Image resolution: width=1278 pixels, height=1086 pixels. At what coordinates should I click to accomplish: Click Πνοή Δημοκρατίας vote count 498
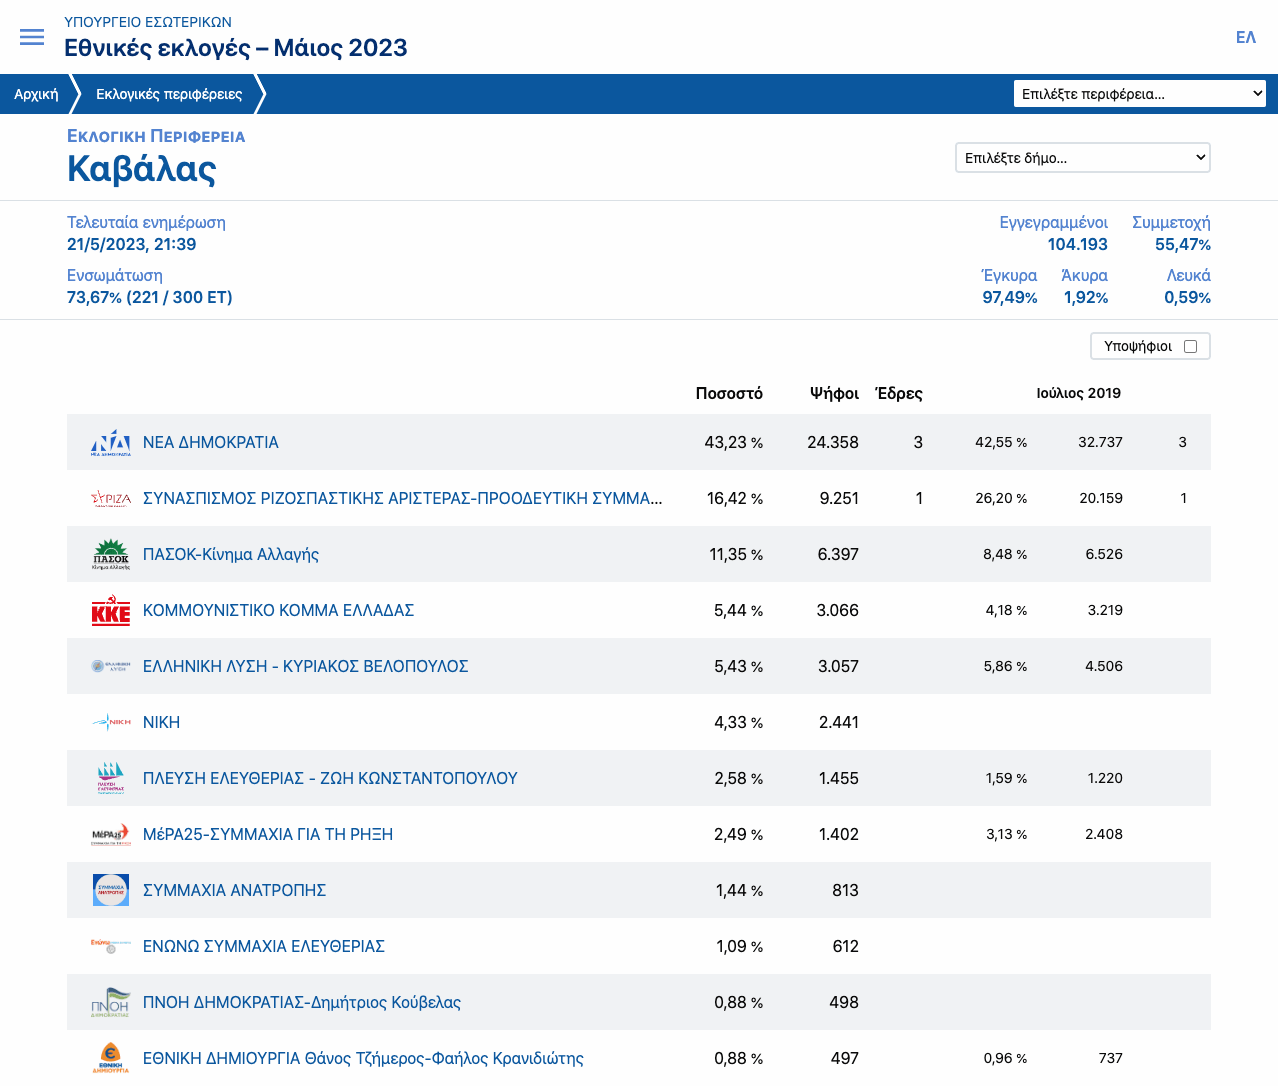tap(844, 1002)
